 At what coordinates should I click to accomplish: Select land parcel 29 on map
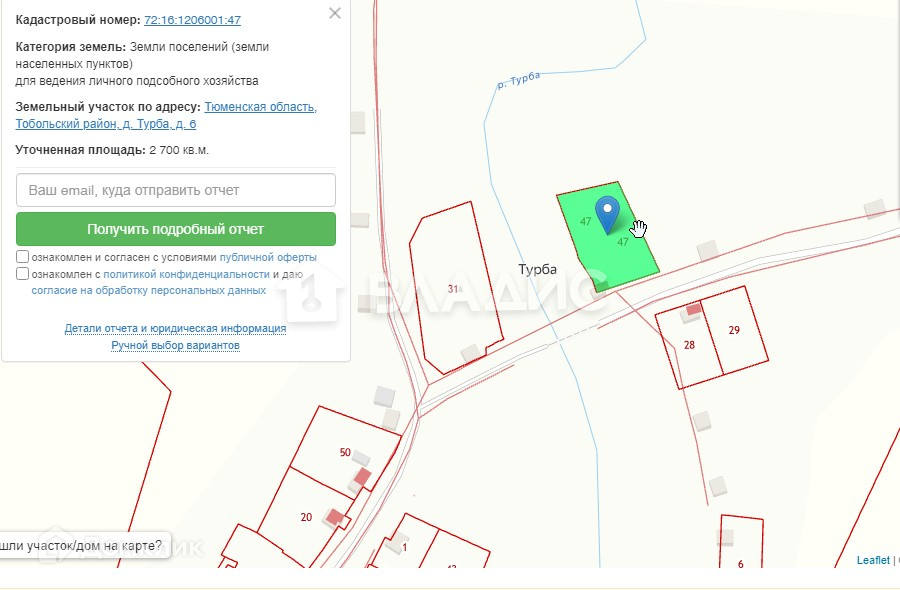point(738,335)
